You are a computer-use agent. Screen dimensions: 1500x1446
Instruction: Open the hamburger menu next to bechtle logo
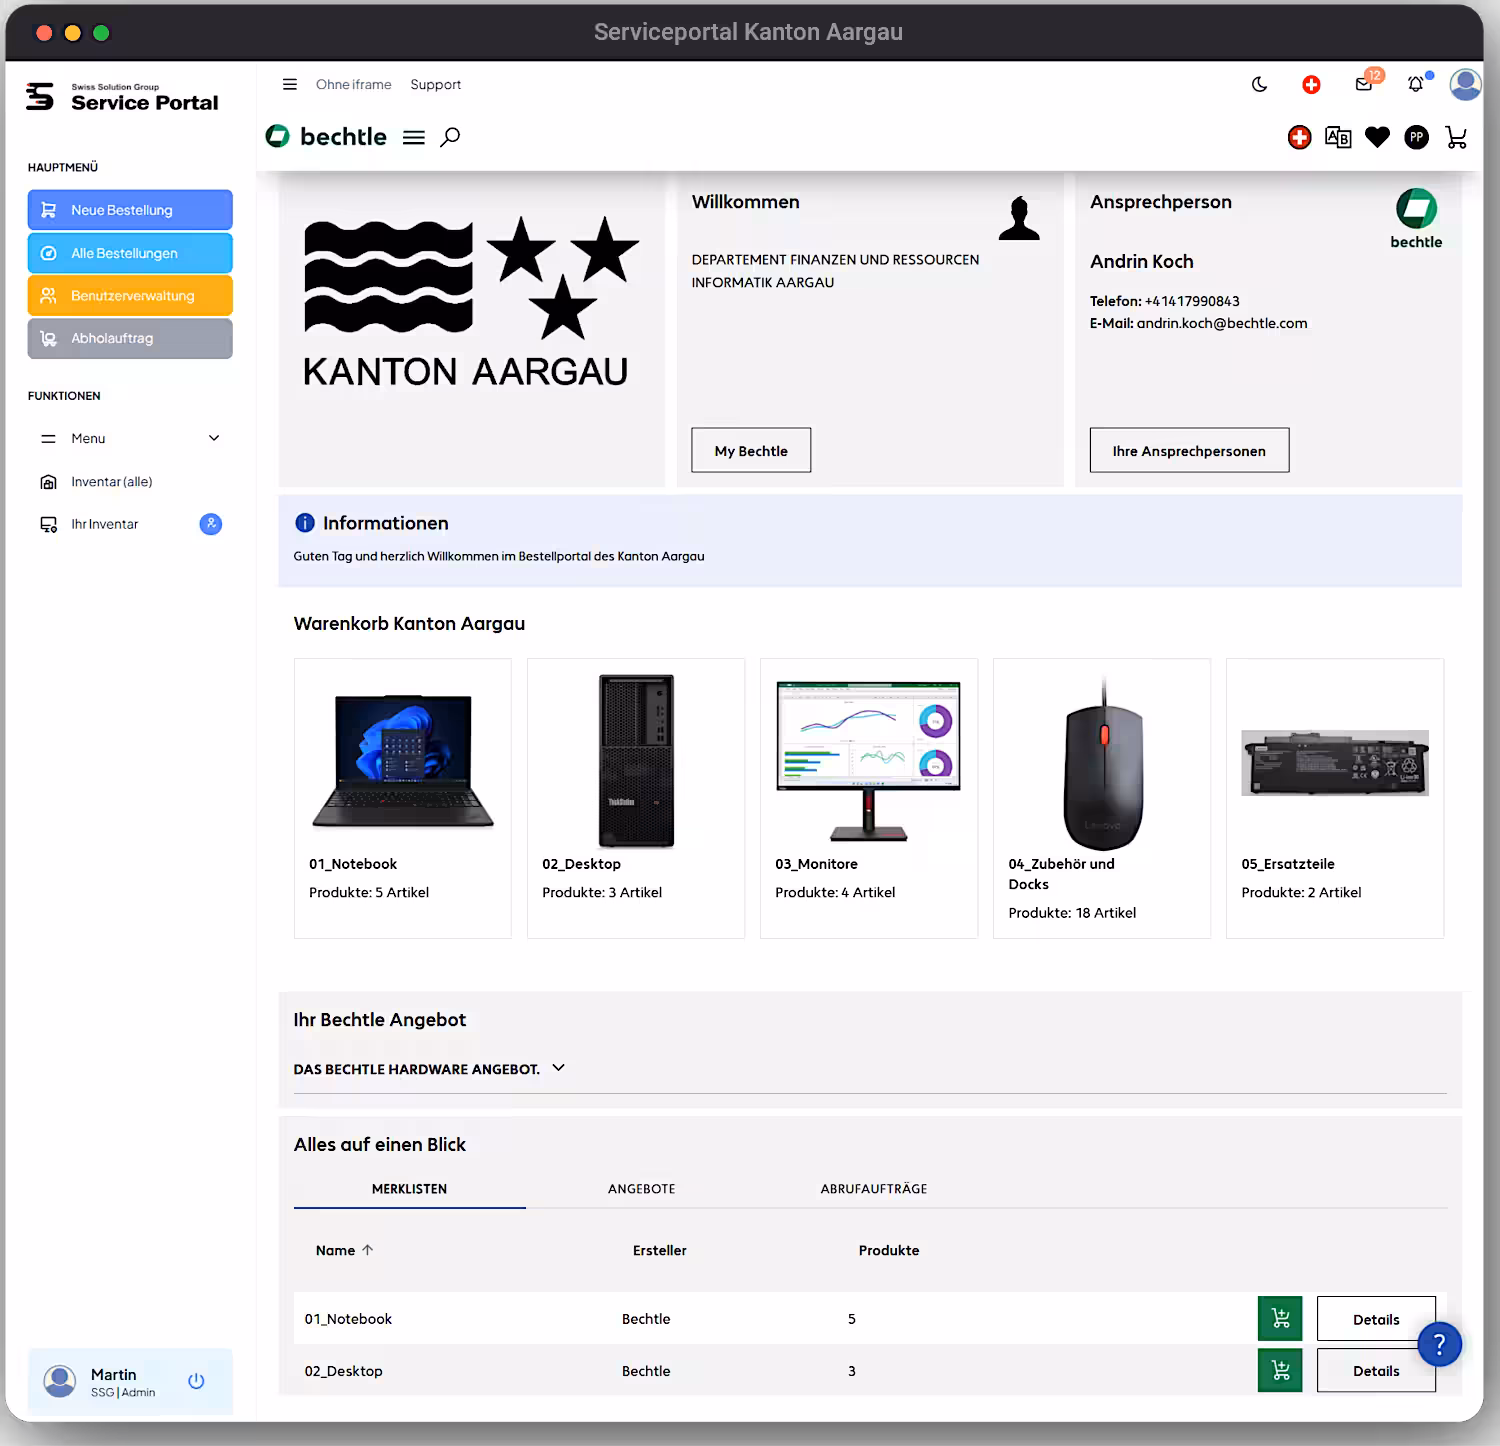point(413,137)
